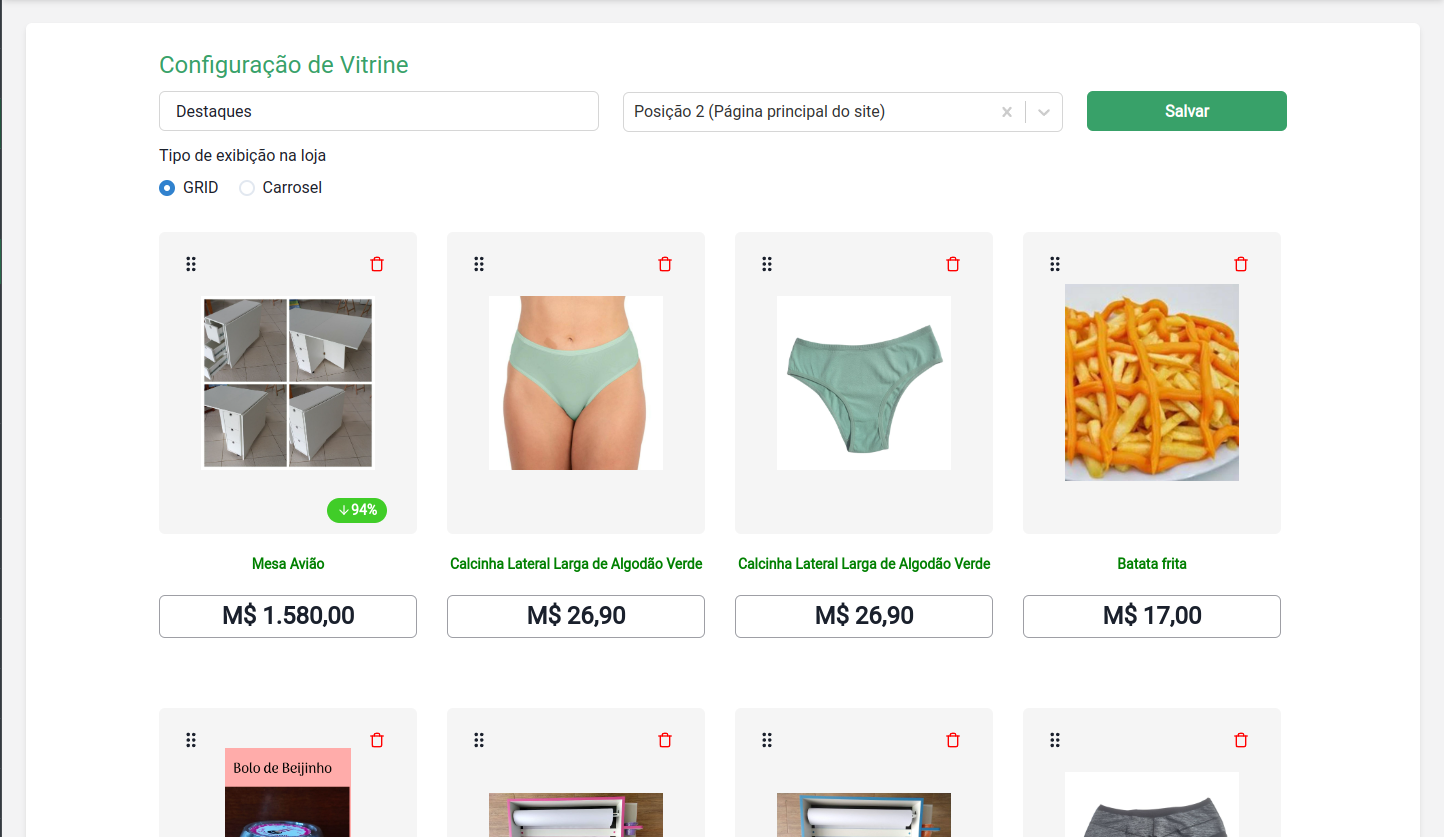
Task: Switch display type to Carrosel
Action: coord(246,187)
